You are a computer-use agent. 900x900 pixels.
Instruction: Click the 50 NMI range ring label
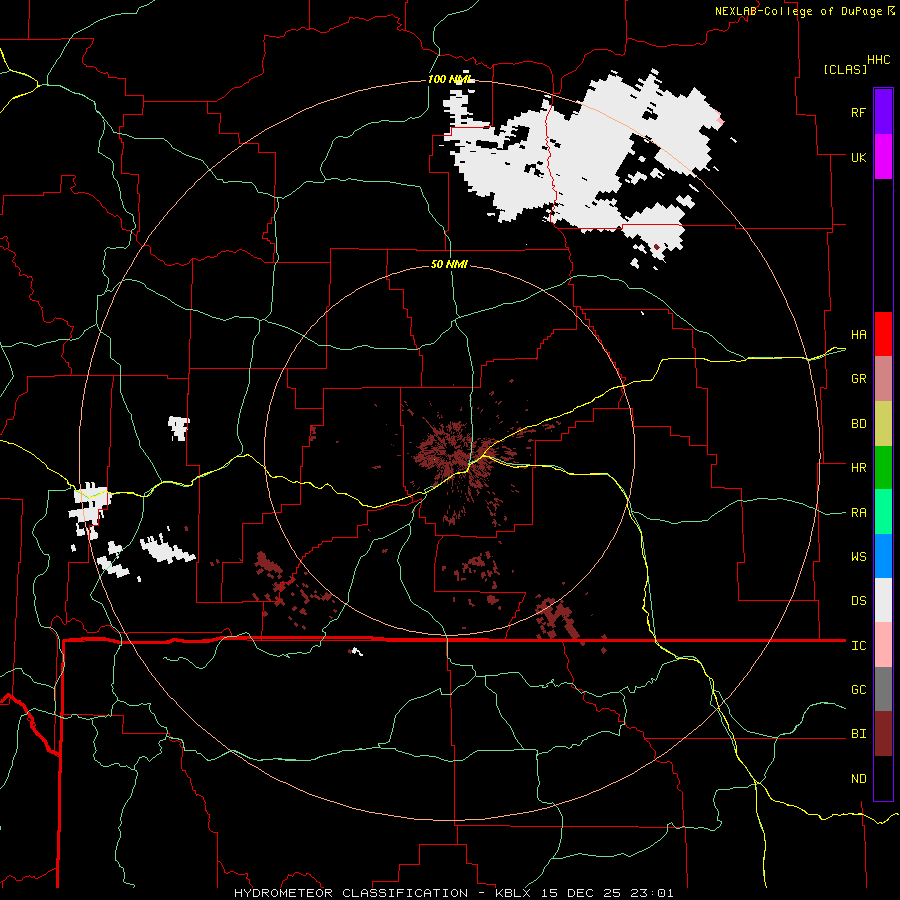point(449,264)
